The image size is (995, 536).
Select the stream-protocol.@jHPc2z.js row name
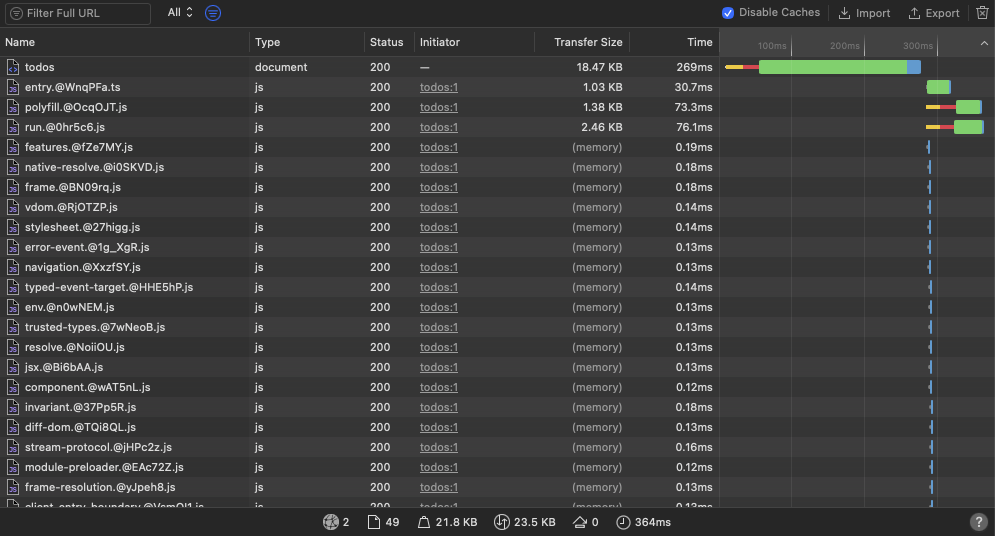[98, 447]
